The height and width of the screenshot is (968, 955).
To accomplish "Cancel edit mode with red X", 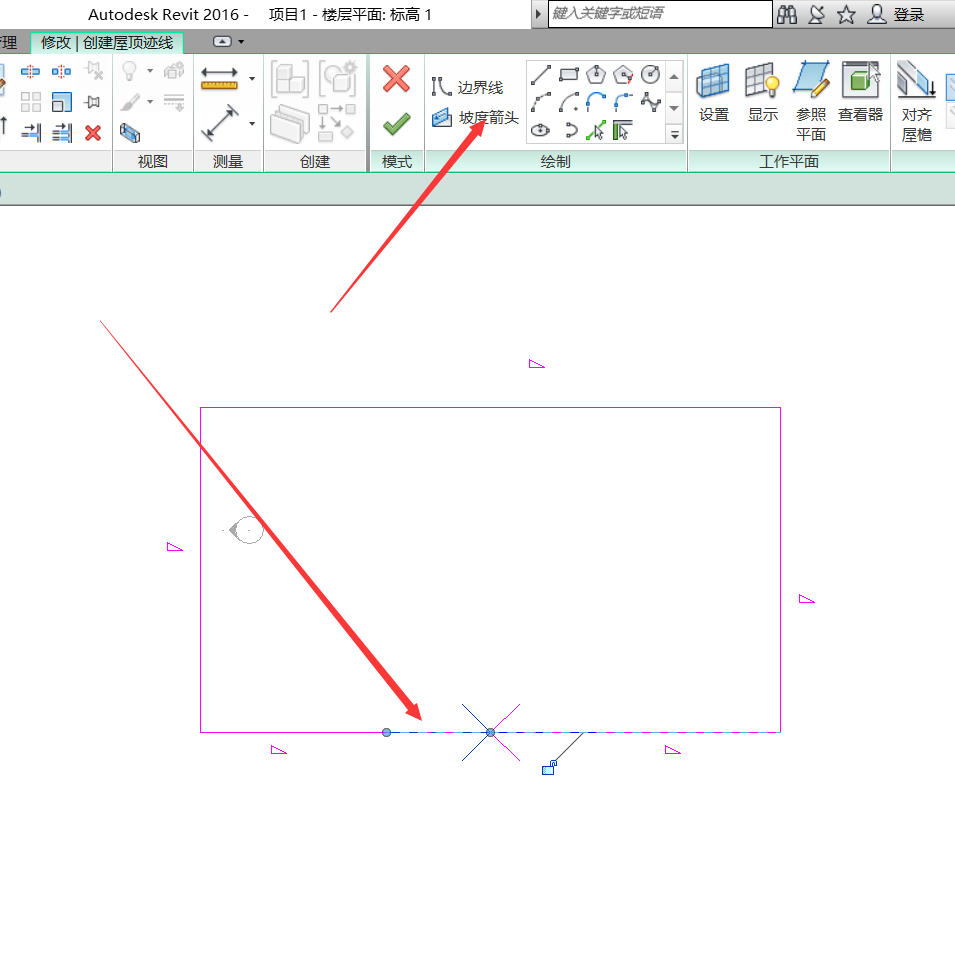I will click(397, 79).
